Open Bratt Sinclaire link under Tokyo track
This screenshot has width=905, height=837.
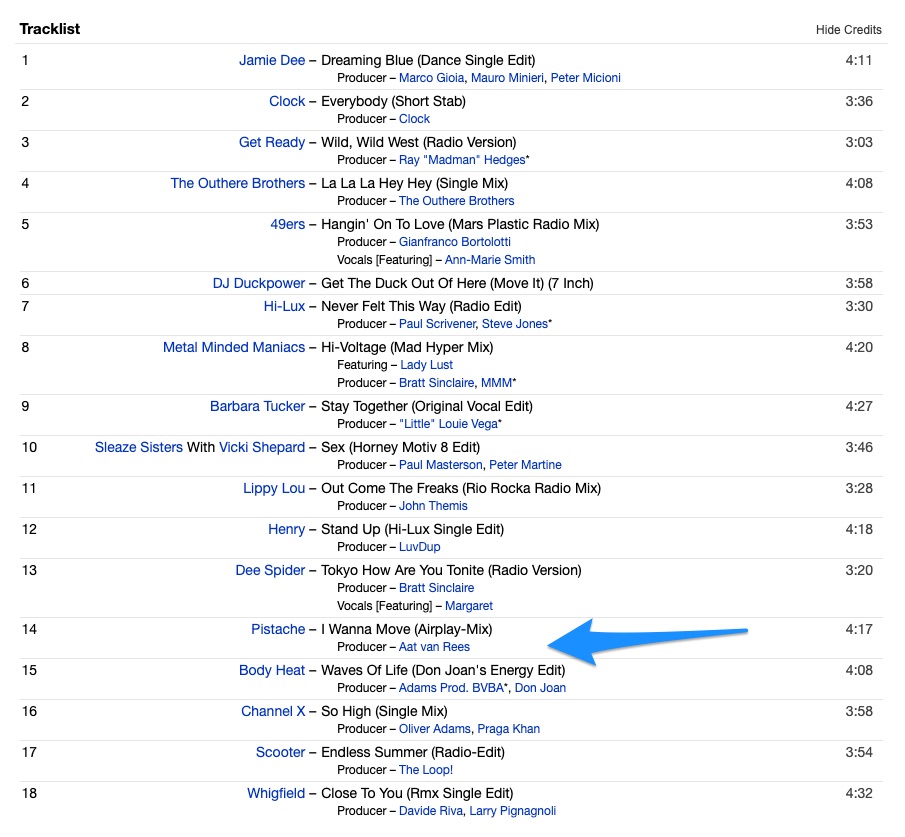436,588
